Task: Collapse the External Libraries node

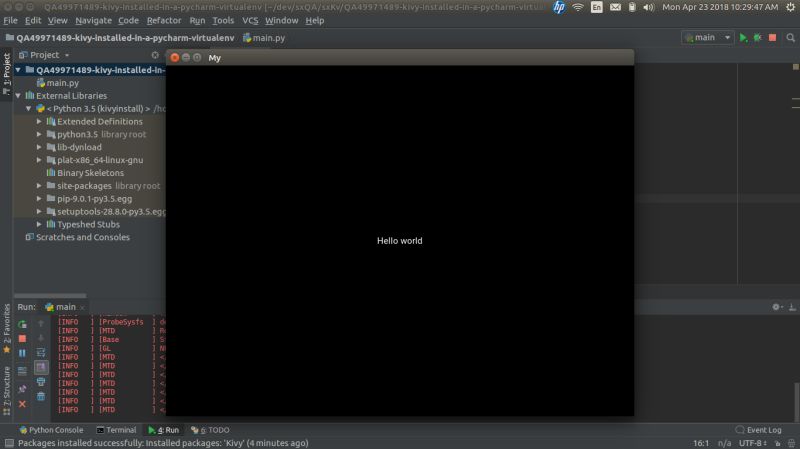Action: pyautogui.click(x=18, y=95)
